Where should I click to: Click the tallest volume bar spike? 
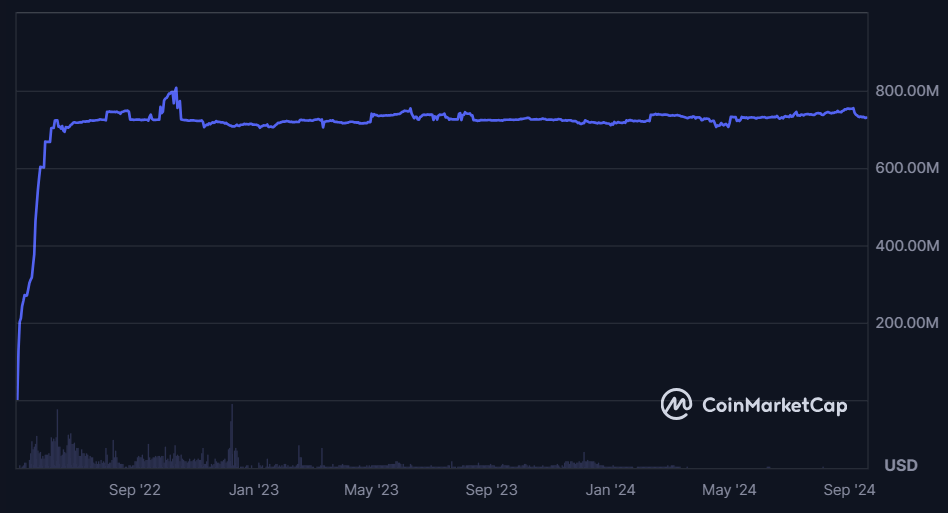[232, 406]
